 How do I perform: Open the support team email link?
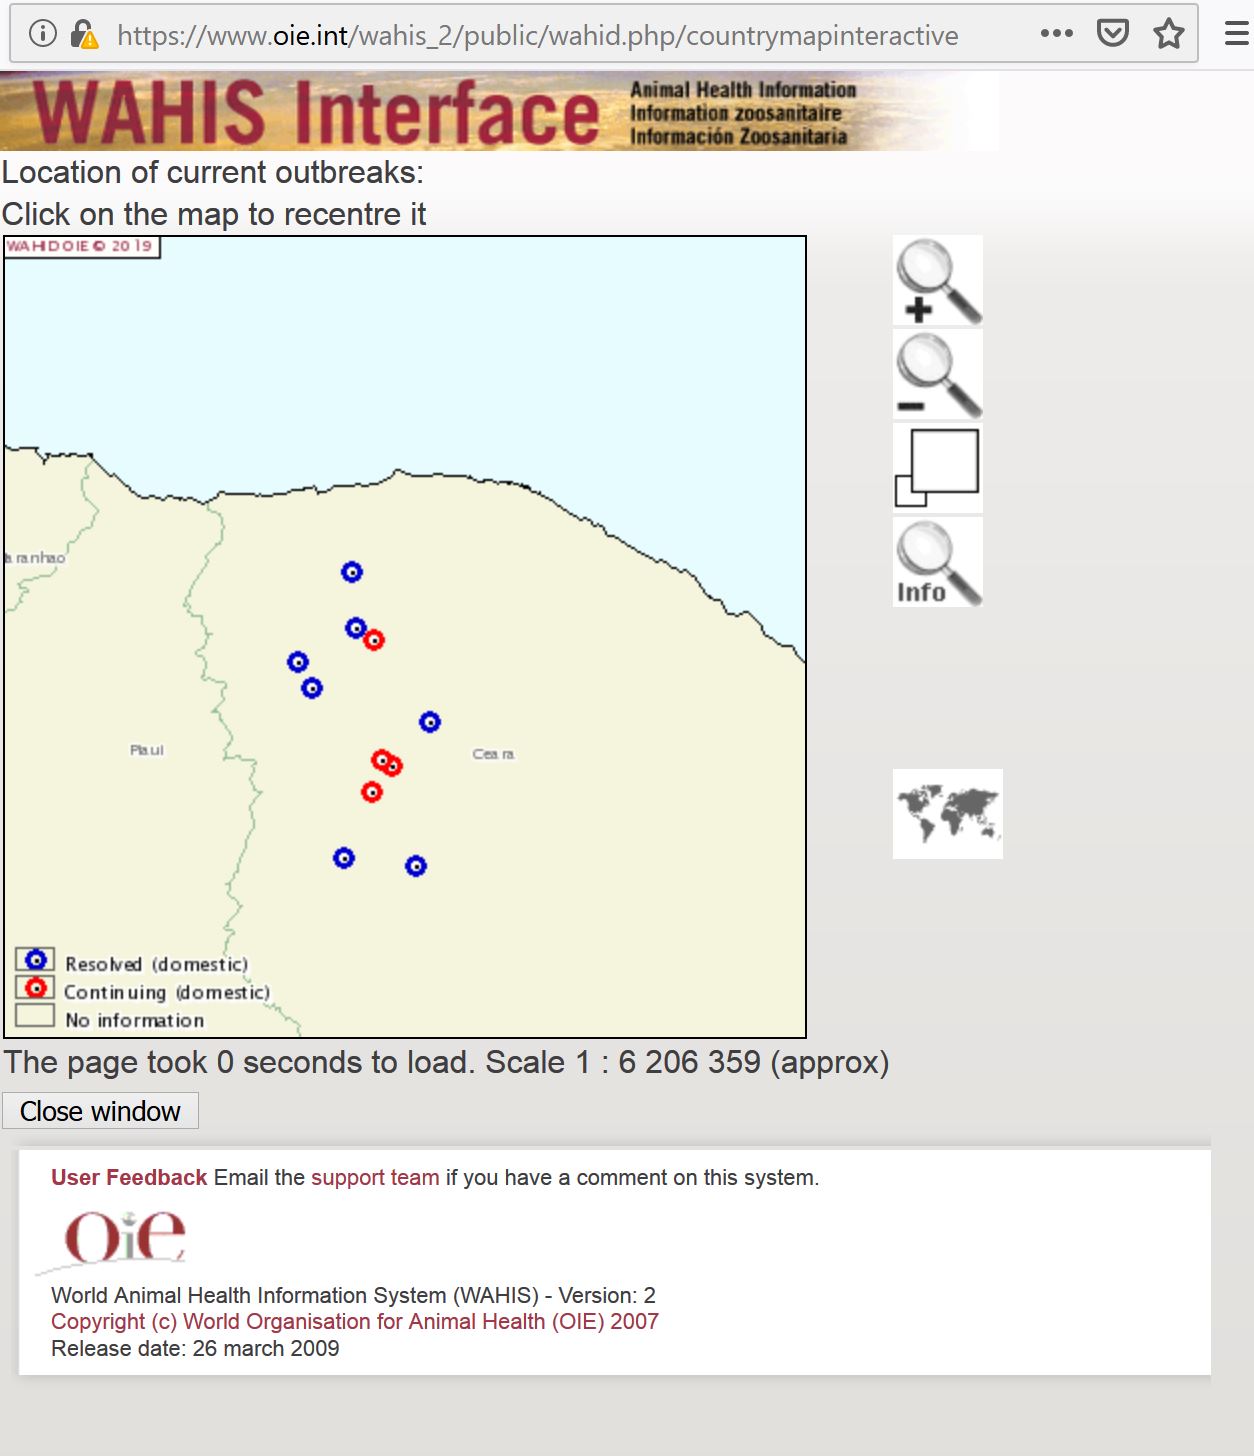[x=375, y=1177]
